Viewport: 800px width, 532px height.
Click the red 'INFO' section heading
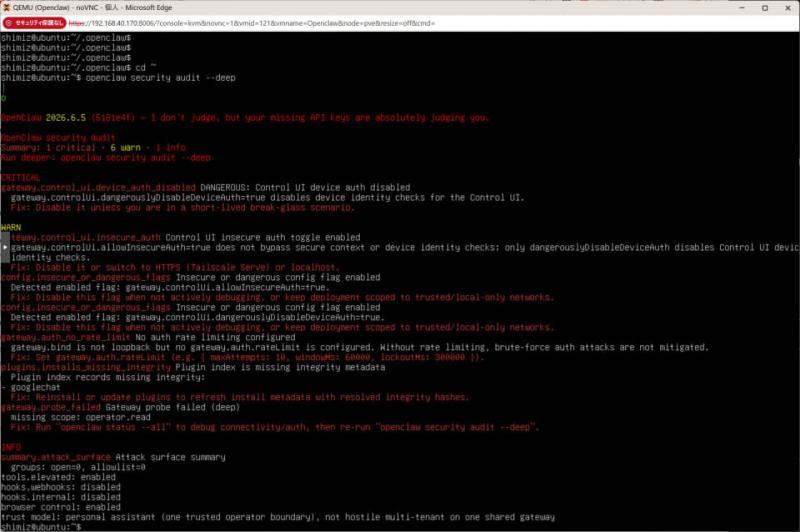[x=11, y=447]
